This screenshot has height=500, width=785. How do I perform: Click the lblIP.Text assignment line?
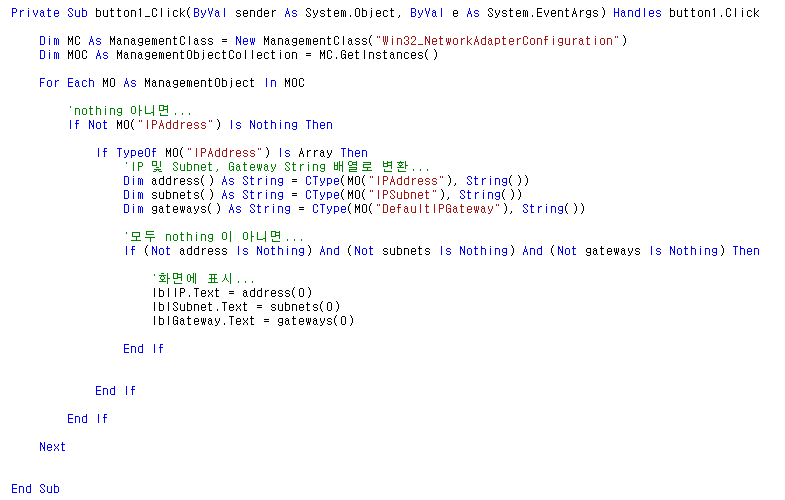232,293
